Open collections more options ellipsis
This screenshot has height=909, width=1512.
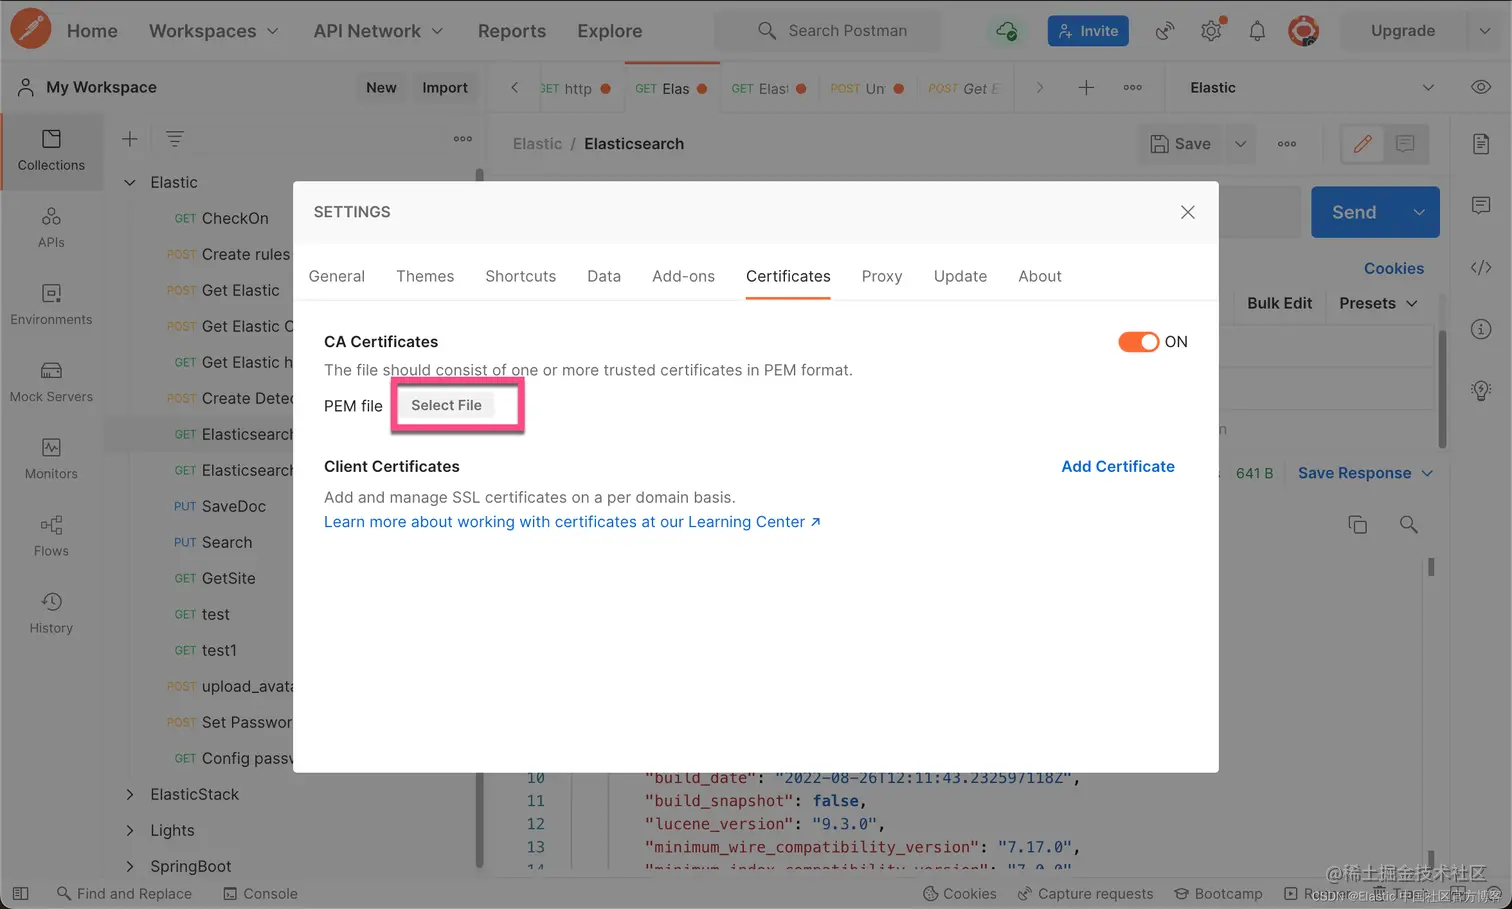[x=463, y=139]
